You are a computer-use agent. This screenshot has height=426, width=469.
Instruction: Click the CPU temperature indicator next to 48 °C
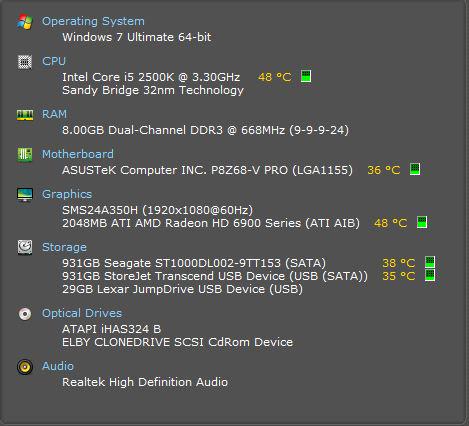306,76
